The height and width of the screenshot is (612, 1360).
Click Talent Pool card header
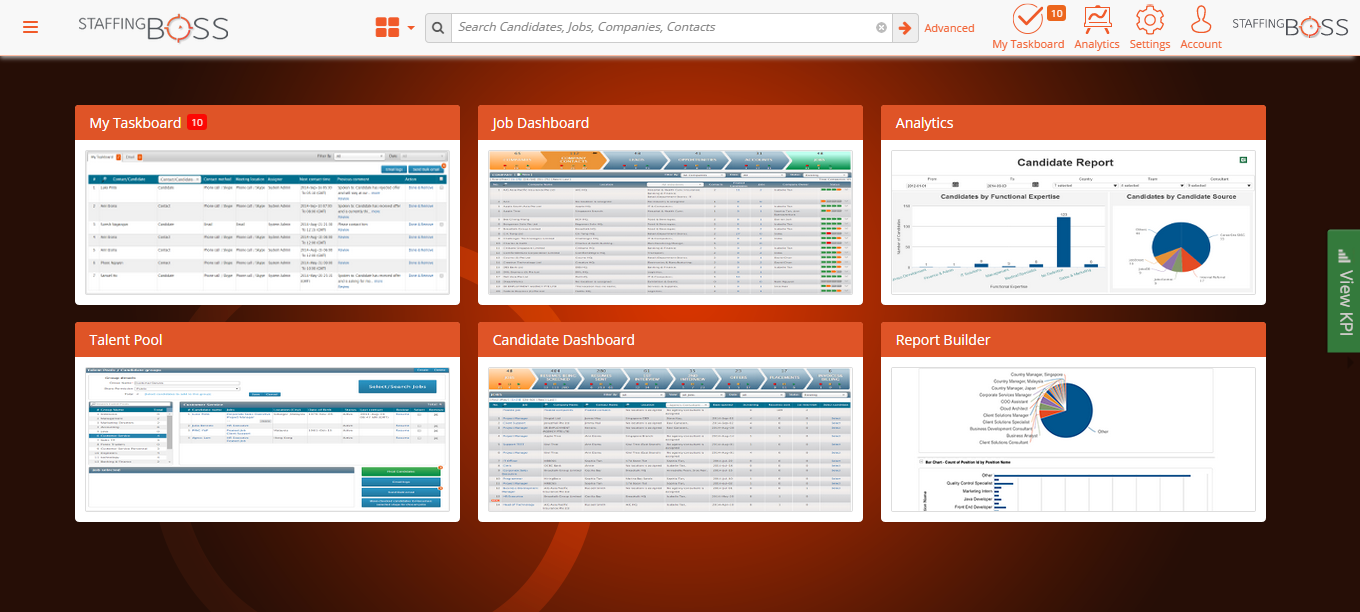coord(267,340)
